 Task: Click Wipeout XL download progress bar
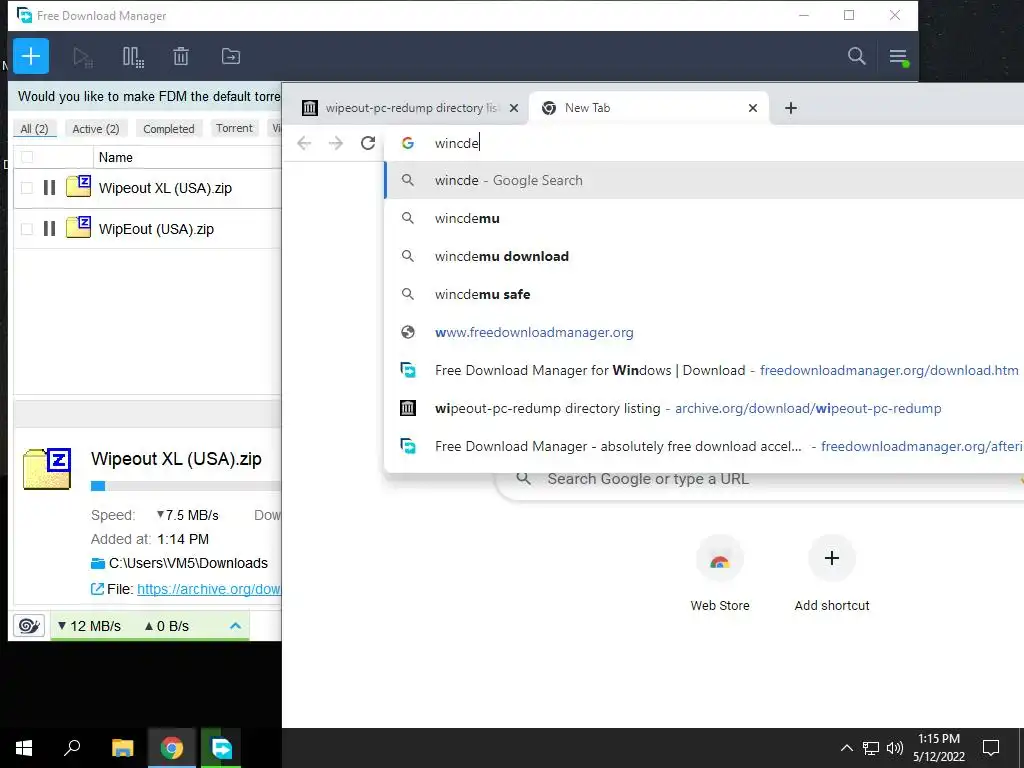186,485
